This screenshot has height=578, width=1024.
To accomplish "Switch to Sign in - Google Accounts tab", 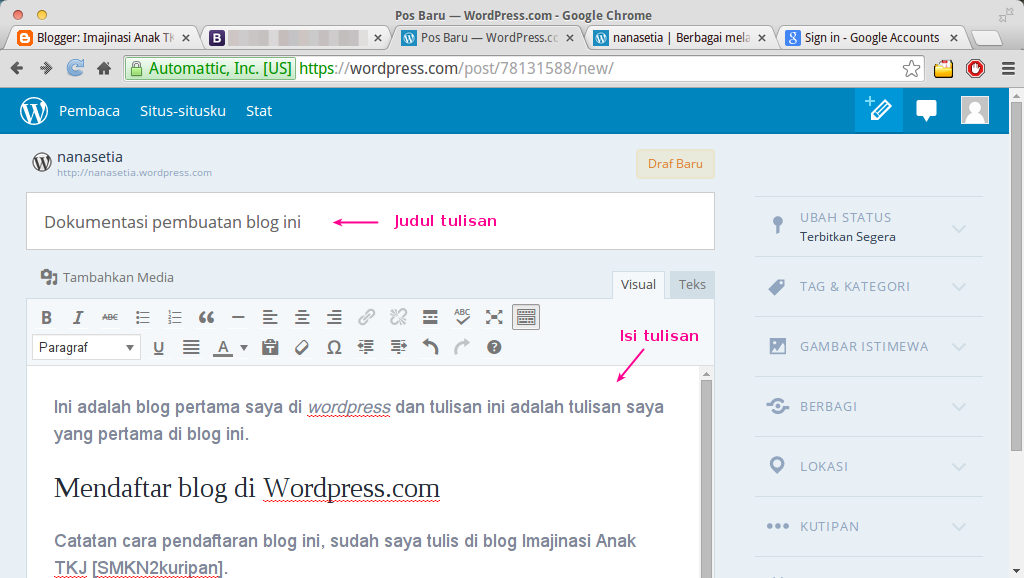I will (871, 38).
